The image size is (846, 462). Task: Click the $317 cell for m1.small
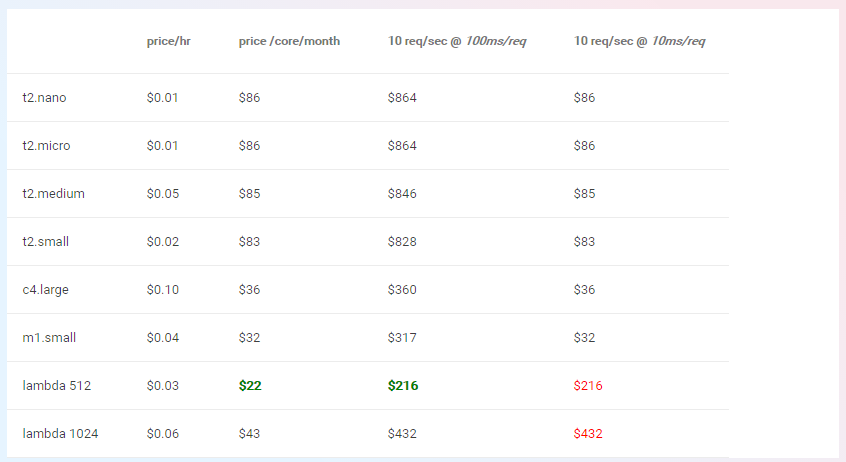tap(402, 338)
